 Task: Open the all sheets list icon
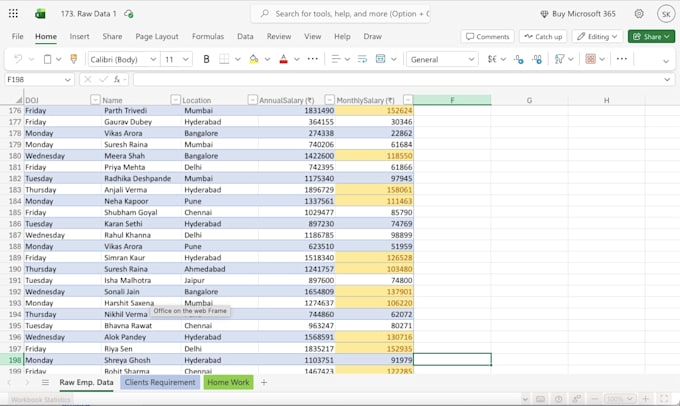click(45, 383)
